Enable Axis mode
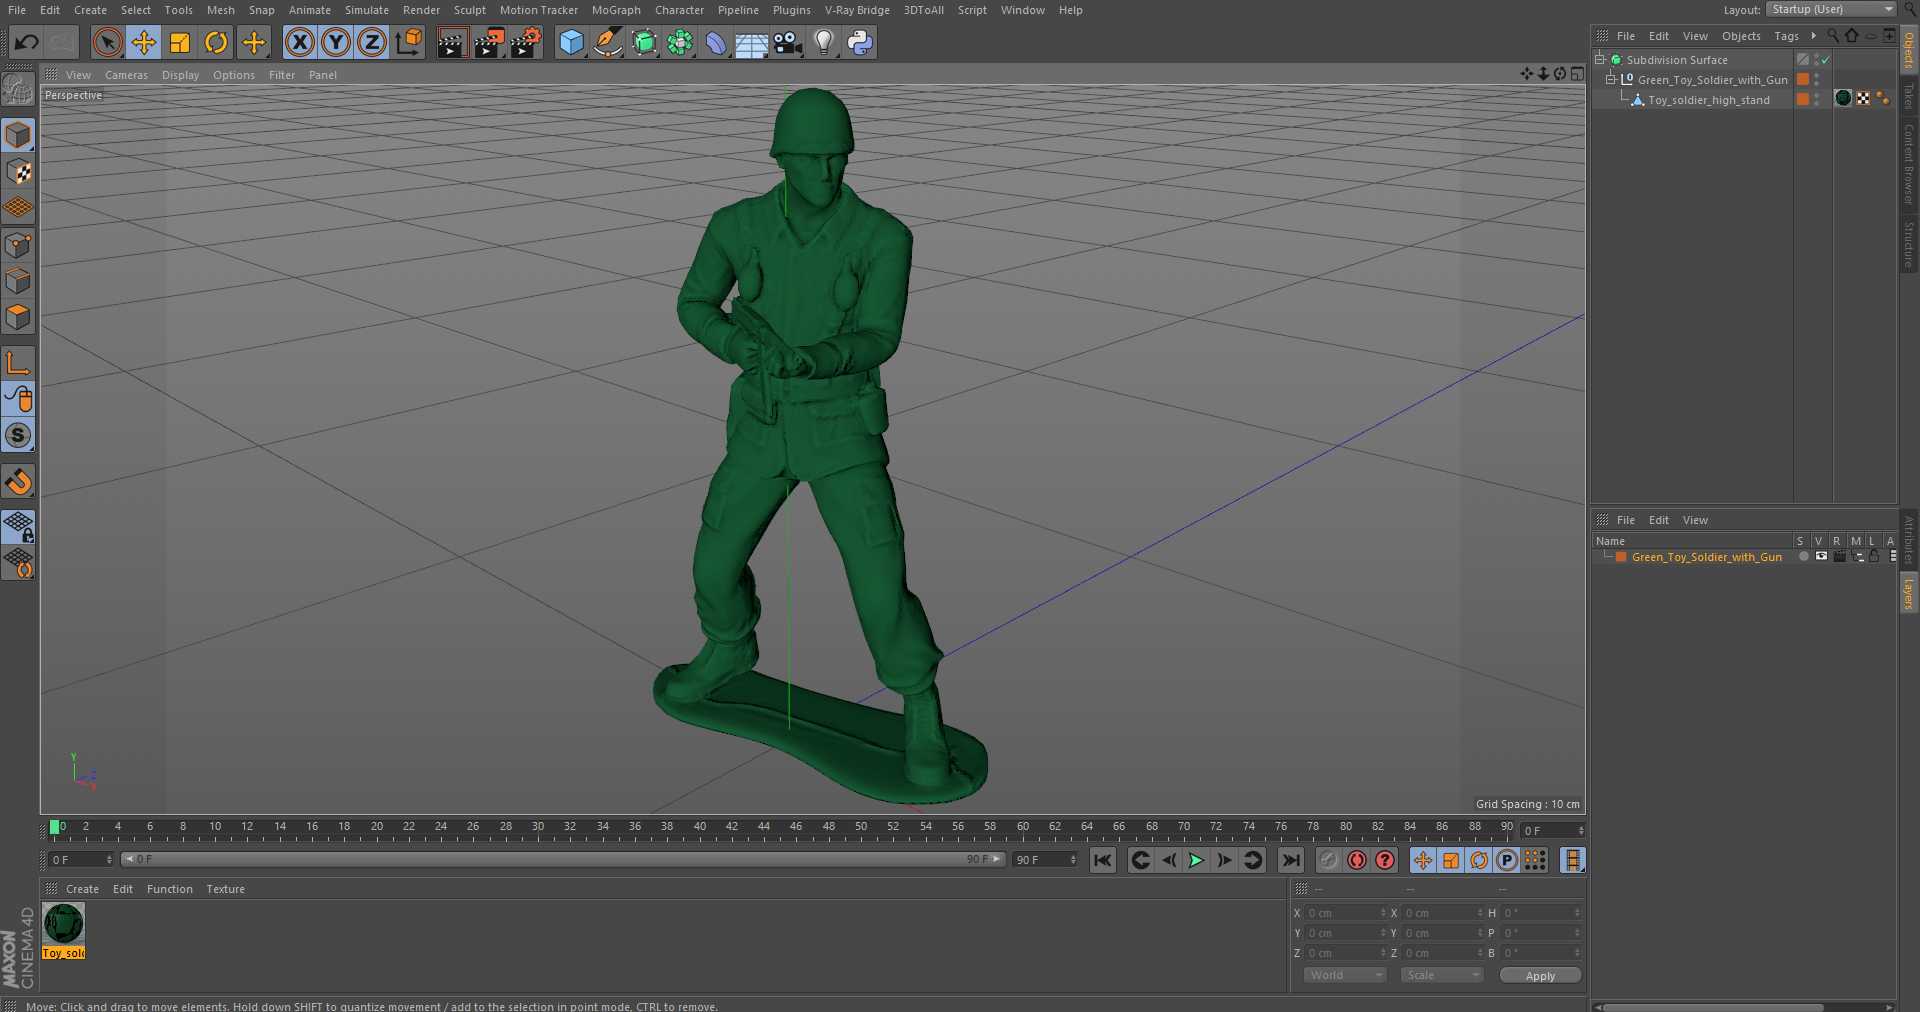The image size is (1920, 1012). pyautogui.click(x=18, y=362)
